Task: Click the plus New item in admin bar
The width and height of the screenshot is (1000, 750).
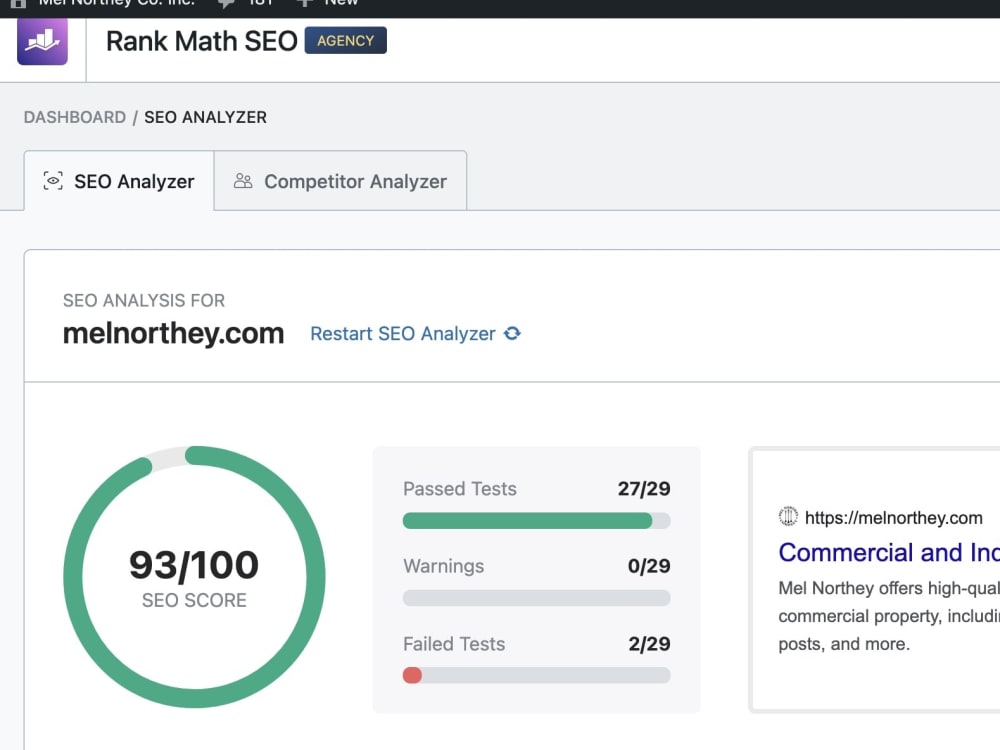Action: (329, 3)
